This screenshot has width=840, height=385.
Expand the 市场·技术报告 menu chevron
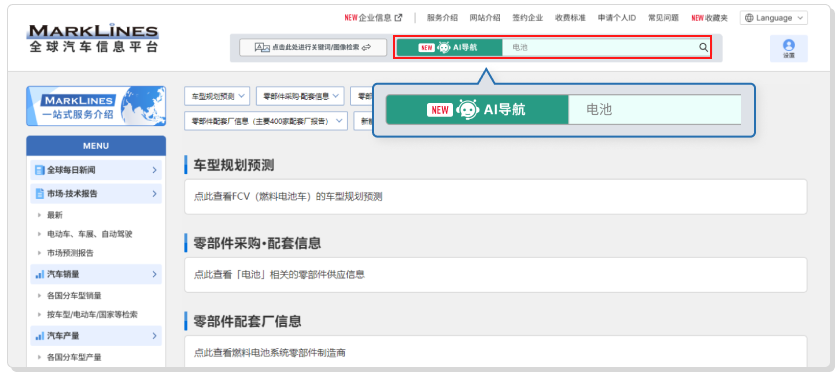(x=154, y=194)
